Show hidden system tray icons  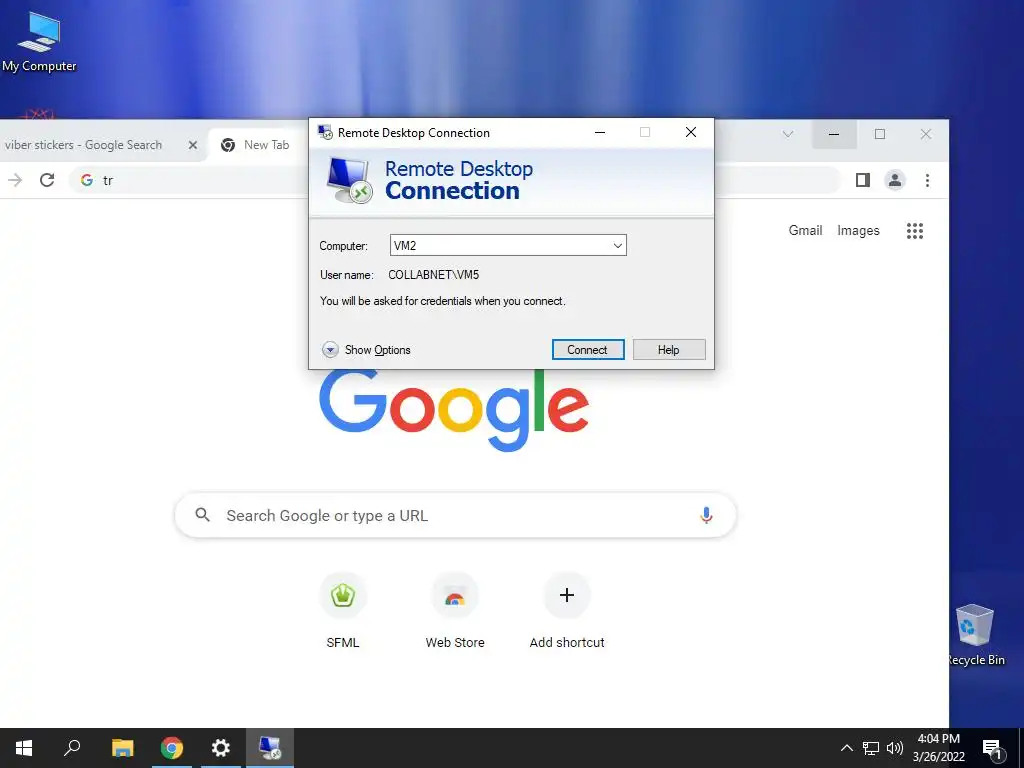[846, 748]
